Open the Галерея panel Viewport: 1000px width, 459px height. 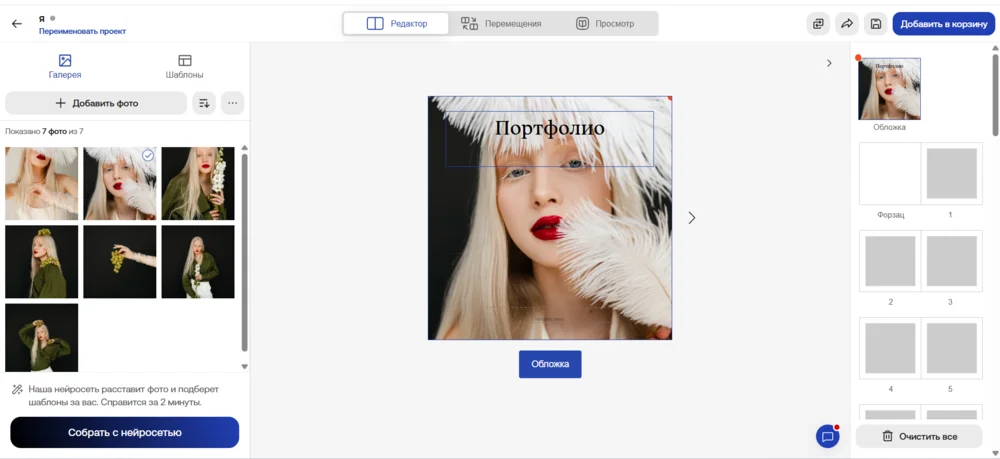click(x=65, y=67)
